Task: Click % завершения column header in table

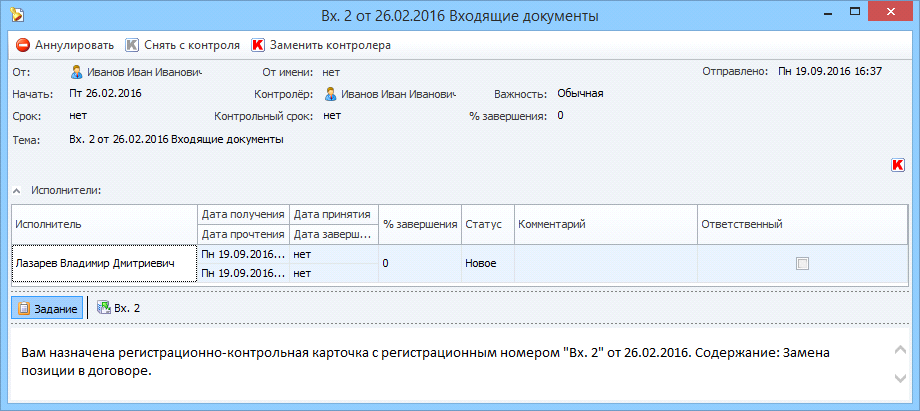Action: click(420, 224)
